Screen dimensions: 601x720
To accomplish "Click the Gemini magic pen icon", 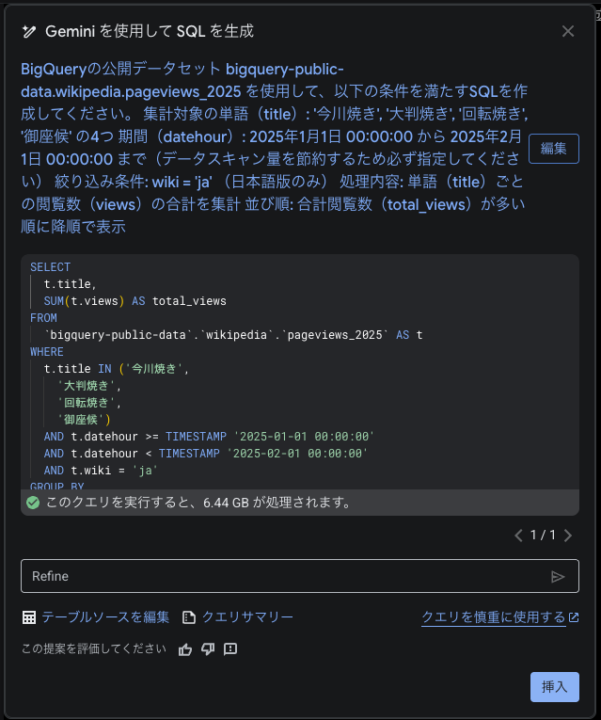I will tap(29, 31).
